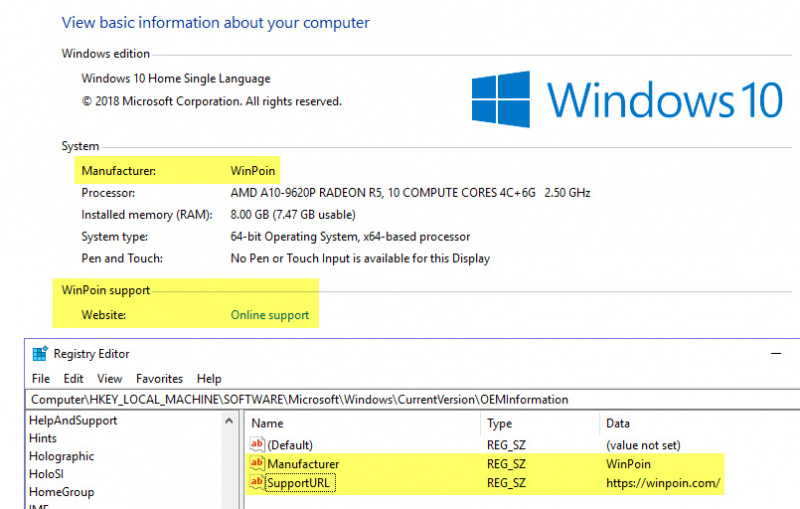This screenshot has width=800, height=509.
Task: Click the WinPoin data cell in the registry
Action: click(628, 464)
